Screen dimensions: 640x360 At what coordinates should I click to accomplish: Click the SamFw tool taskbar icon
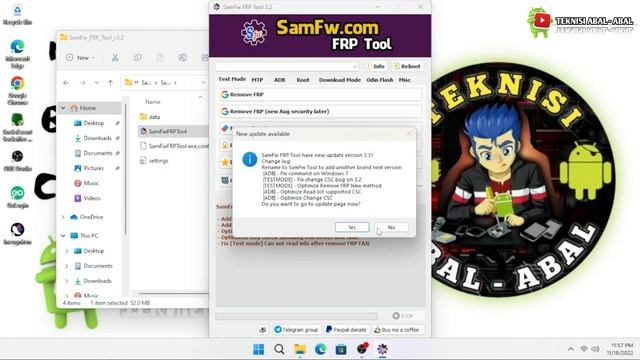(x=382, y=349)
